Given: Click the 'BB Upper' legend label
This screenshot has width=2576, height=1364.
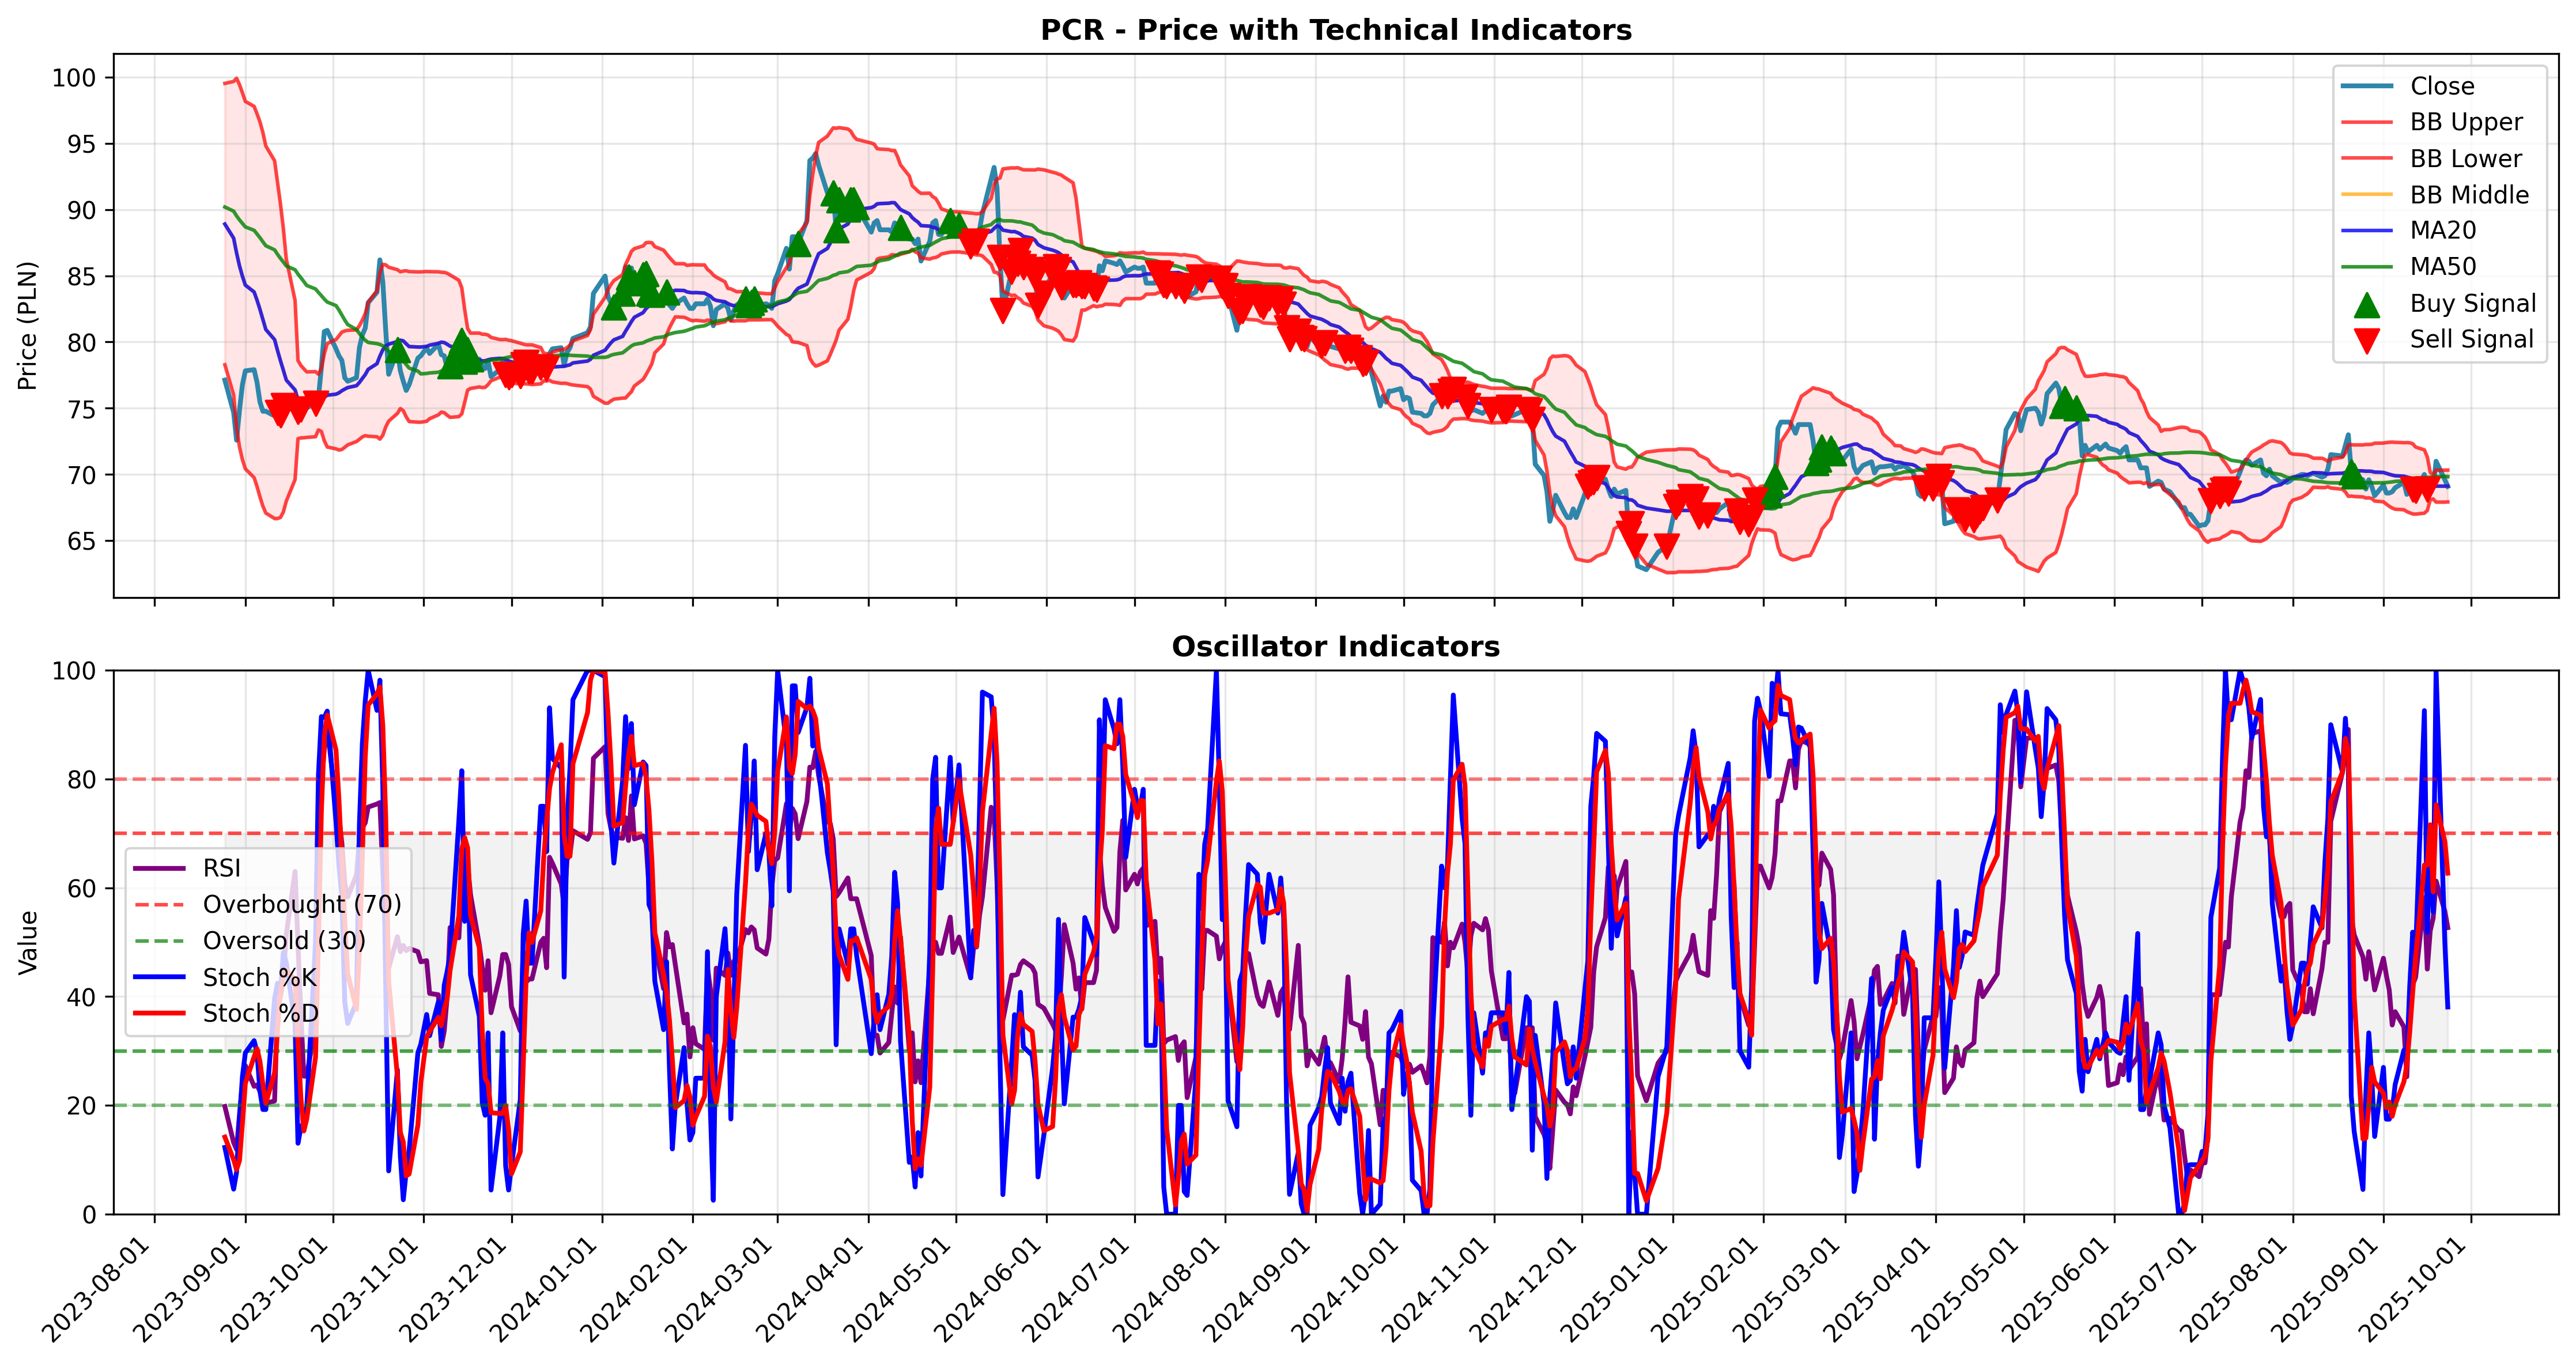Looking at the screenshot, I should point(2466,122).
